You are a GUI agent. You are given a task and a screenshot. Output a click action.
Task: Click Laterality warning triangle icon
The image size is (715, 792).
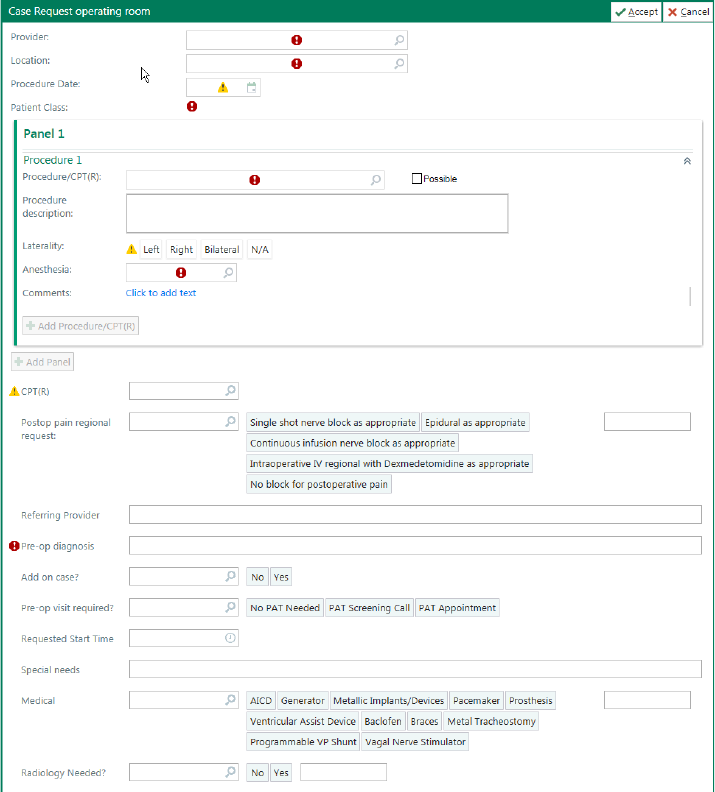131,249
